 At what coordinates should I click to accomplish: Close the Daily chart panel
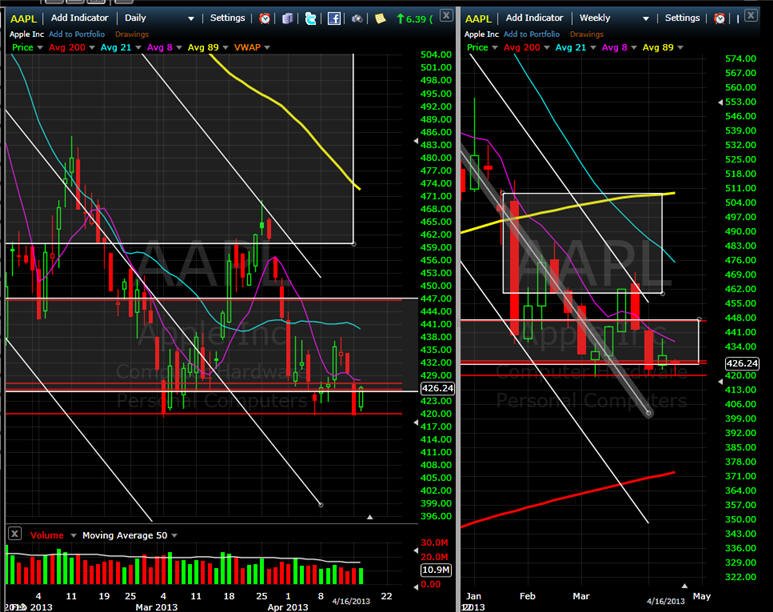pyautogui.click(x=446, y=15)
